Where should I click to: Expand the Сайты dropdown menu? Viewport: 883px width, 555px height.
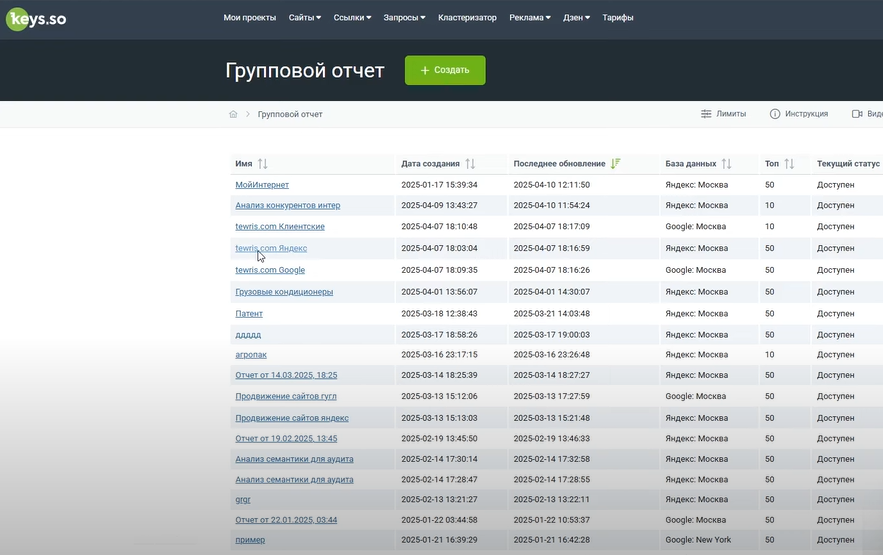pos(304,17)
